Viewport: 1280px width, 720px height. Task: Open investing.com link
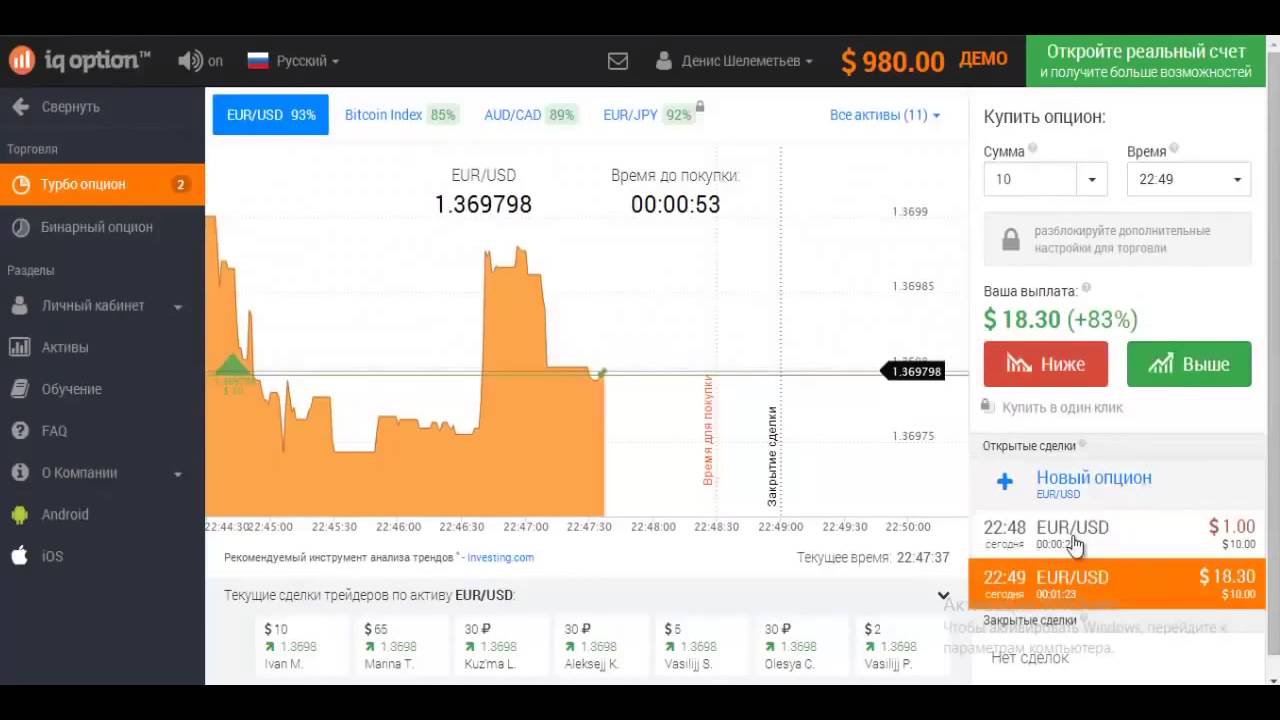point(501,558)
